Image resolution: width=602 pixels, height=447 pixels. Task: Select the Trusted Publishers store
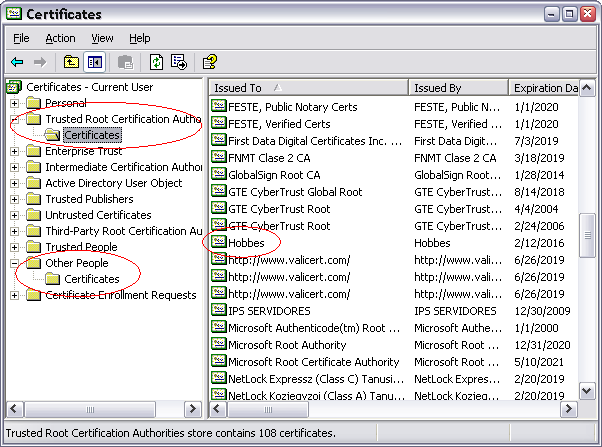91,199
